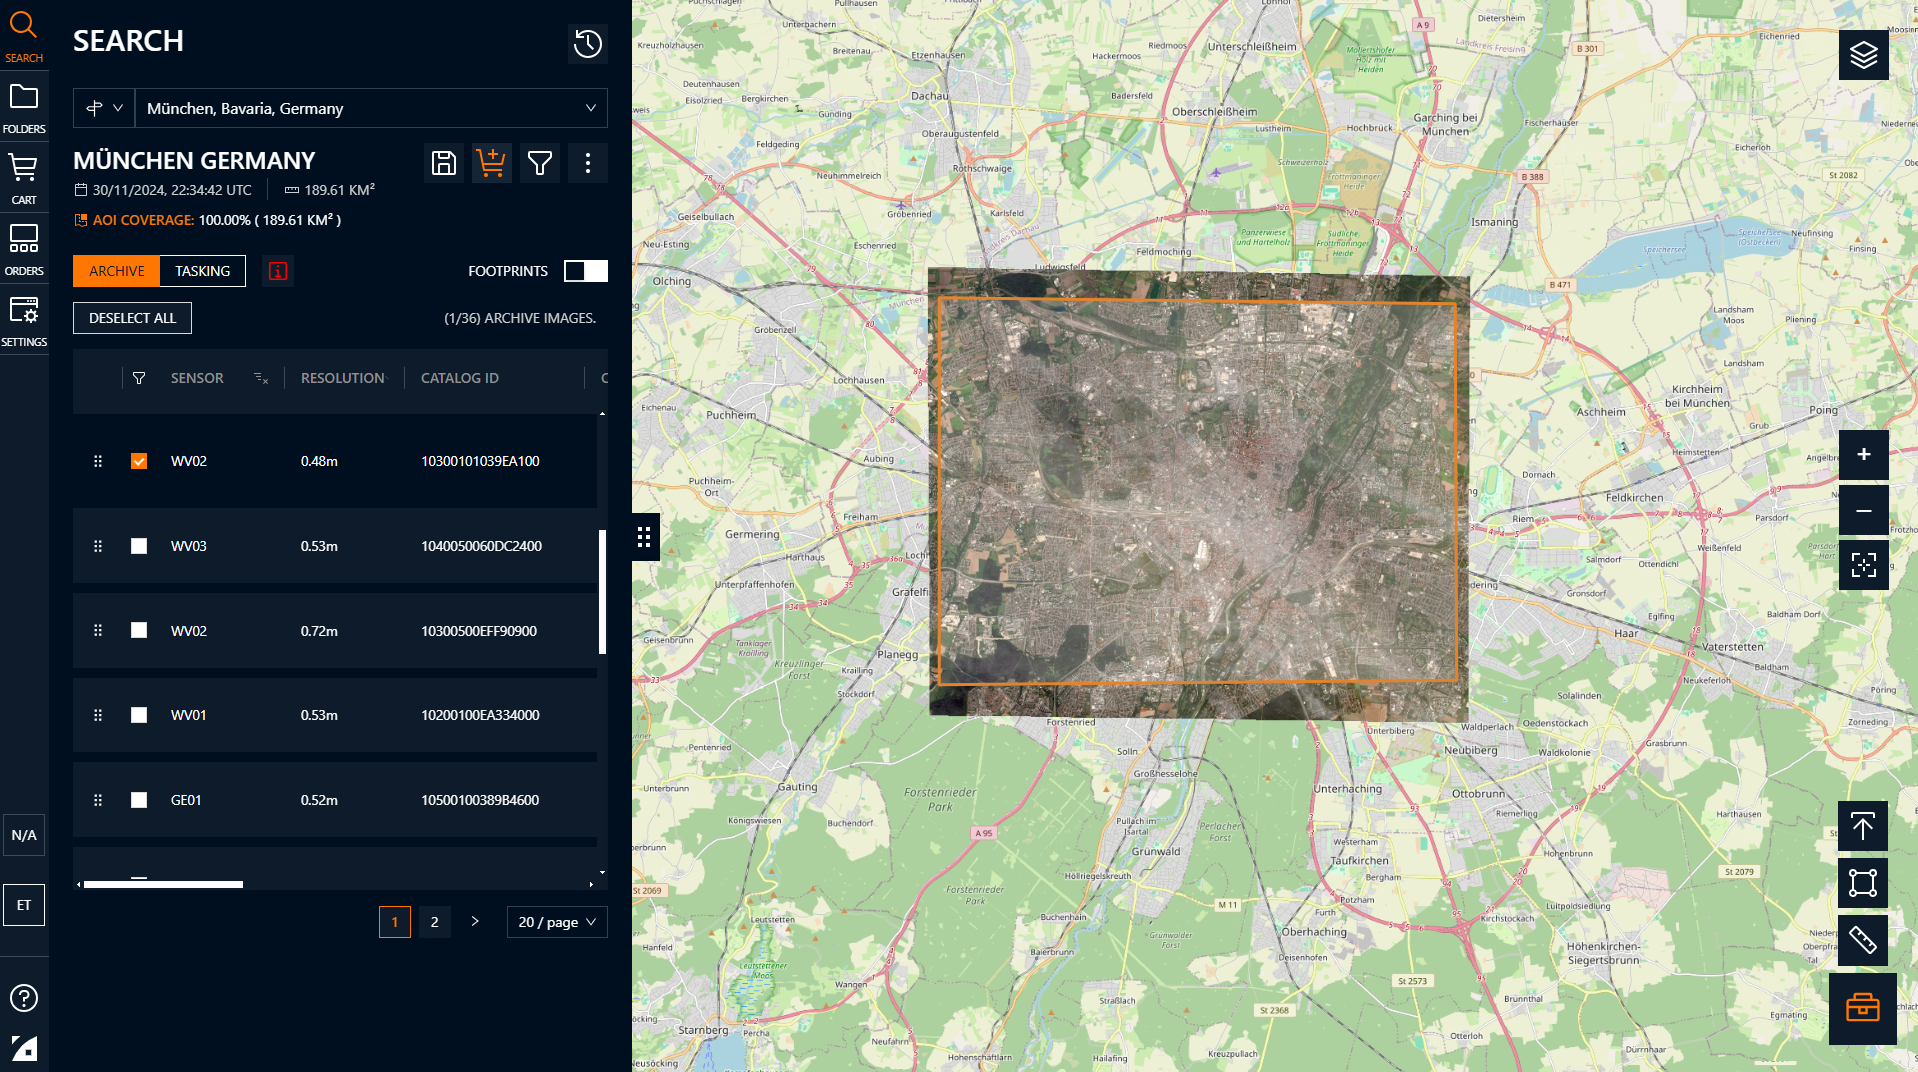1918x1072 pixels.
Task: Open the map layers icon
Action: [x=1863, y=55]
